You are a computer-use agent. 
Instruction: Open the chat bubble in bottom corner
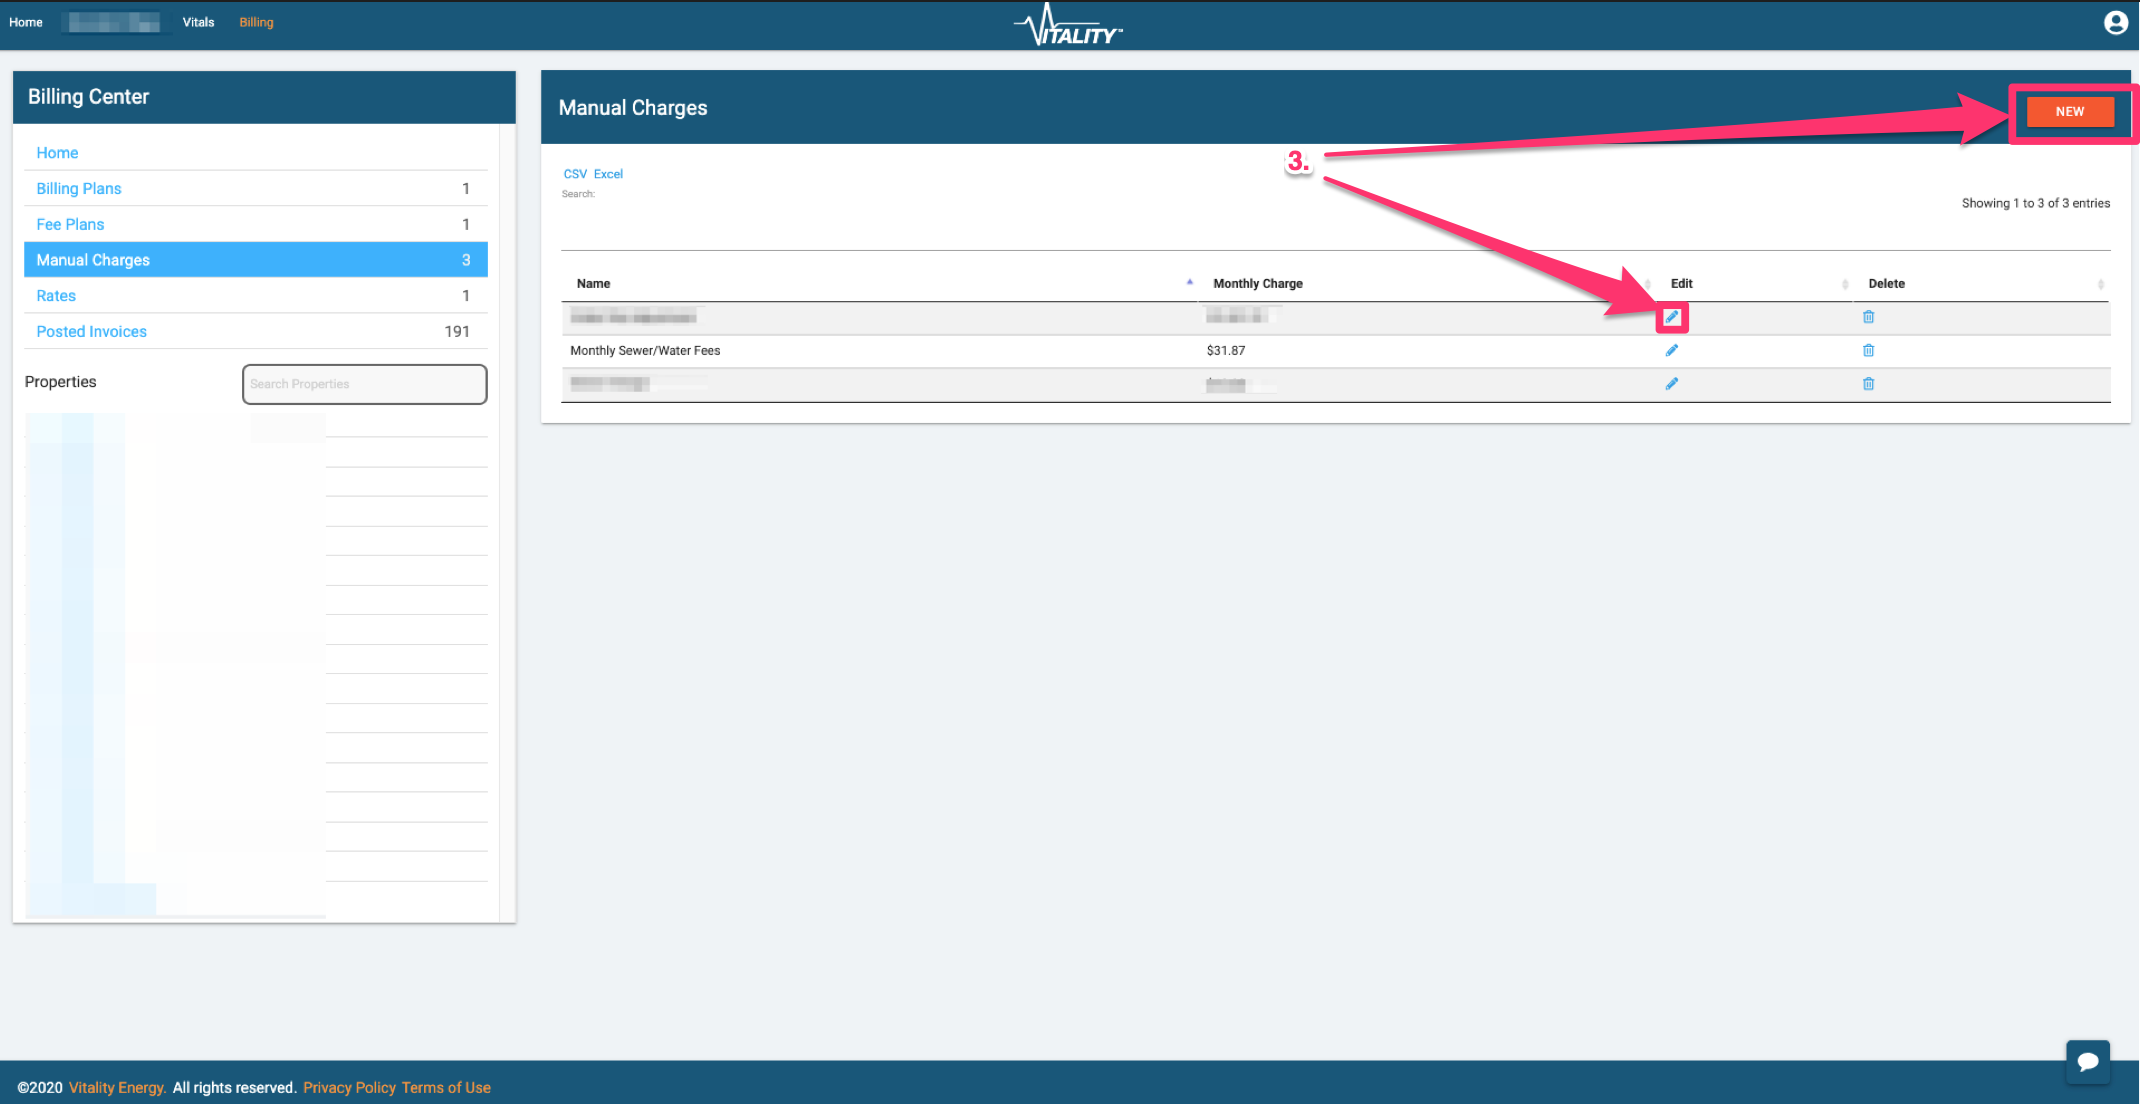[x=2088, y=1063]
